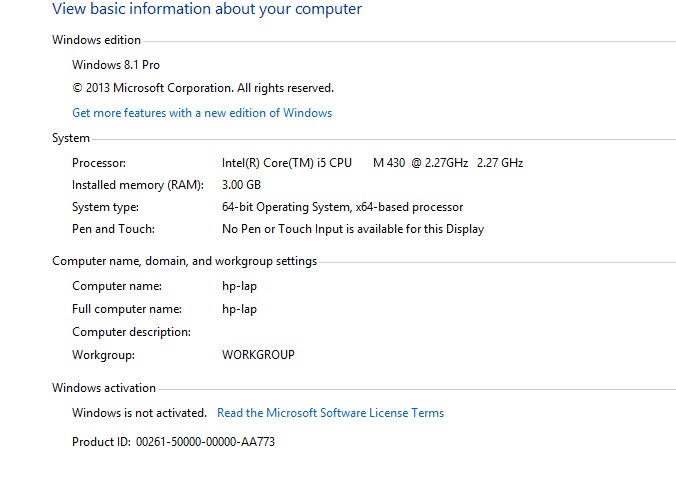Viewport: 676px width, 482px height.
Task: Click the 'Processor:' label
Action: pos(99,163)
